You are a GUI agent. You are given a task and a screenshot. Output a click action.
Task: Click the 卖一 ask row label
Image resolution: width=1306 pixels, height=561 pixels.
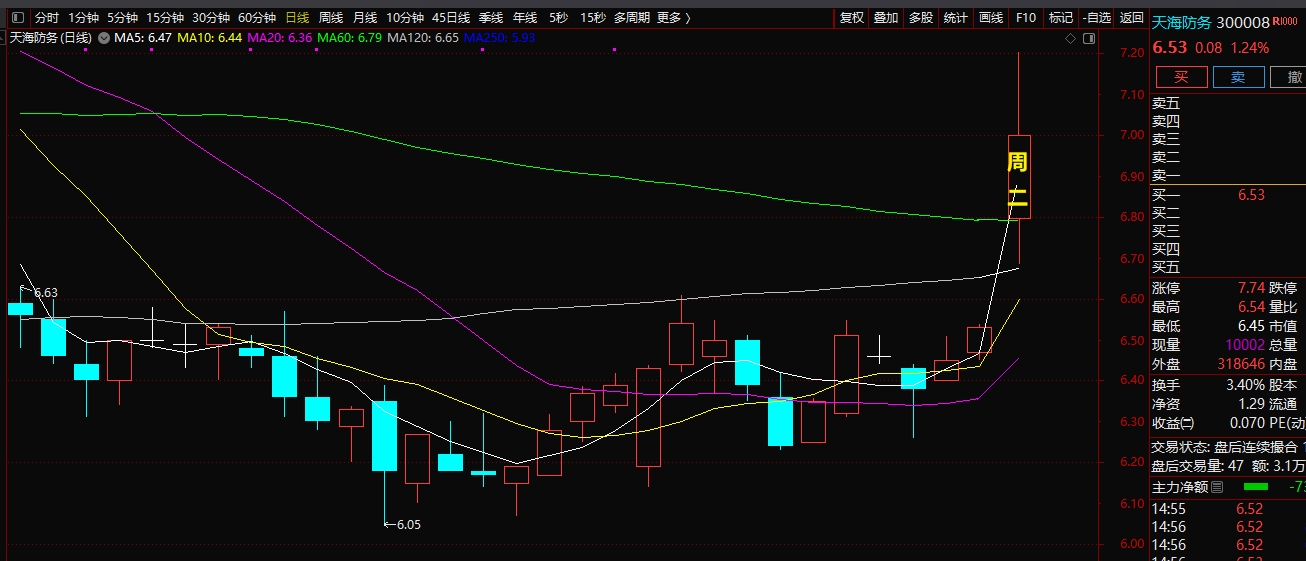pyautogui.click(x=1166, y=176)
